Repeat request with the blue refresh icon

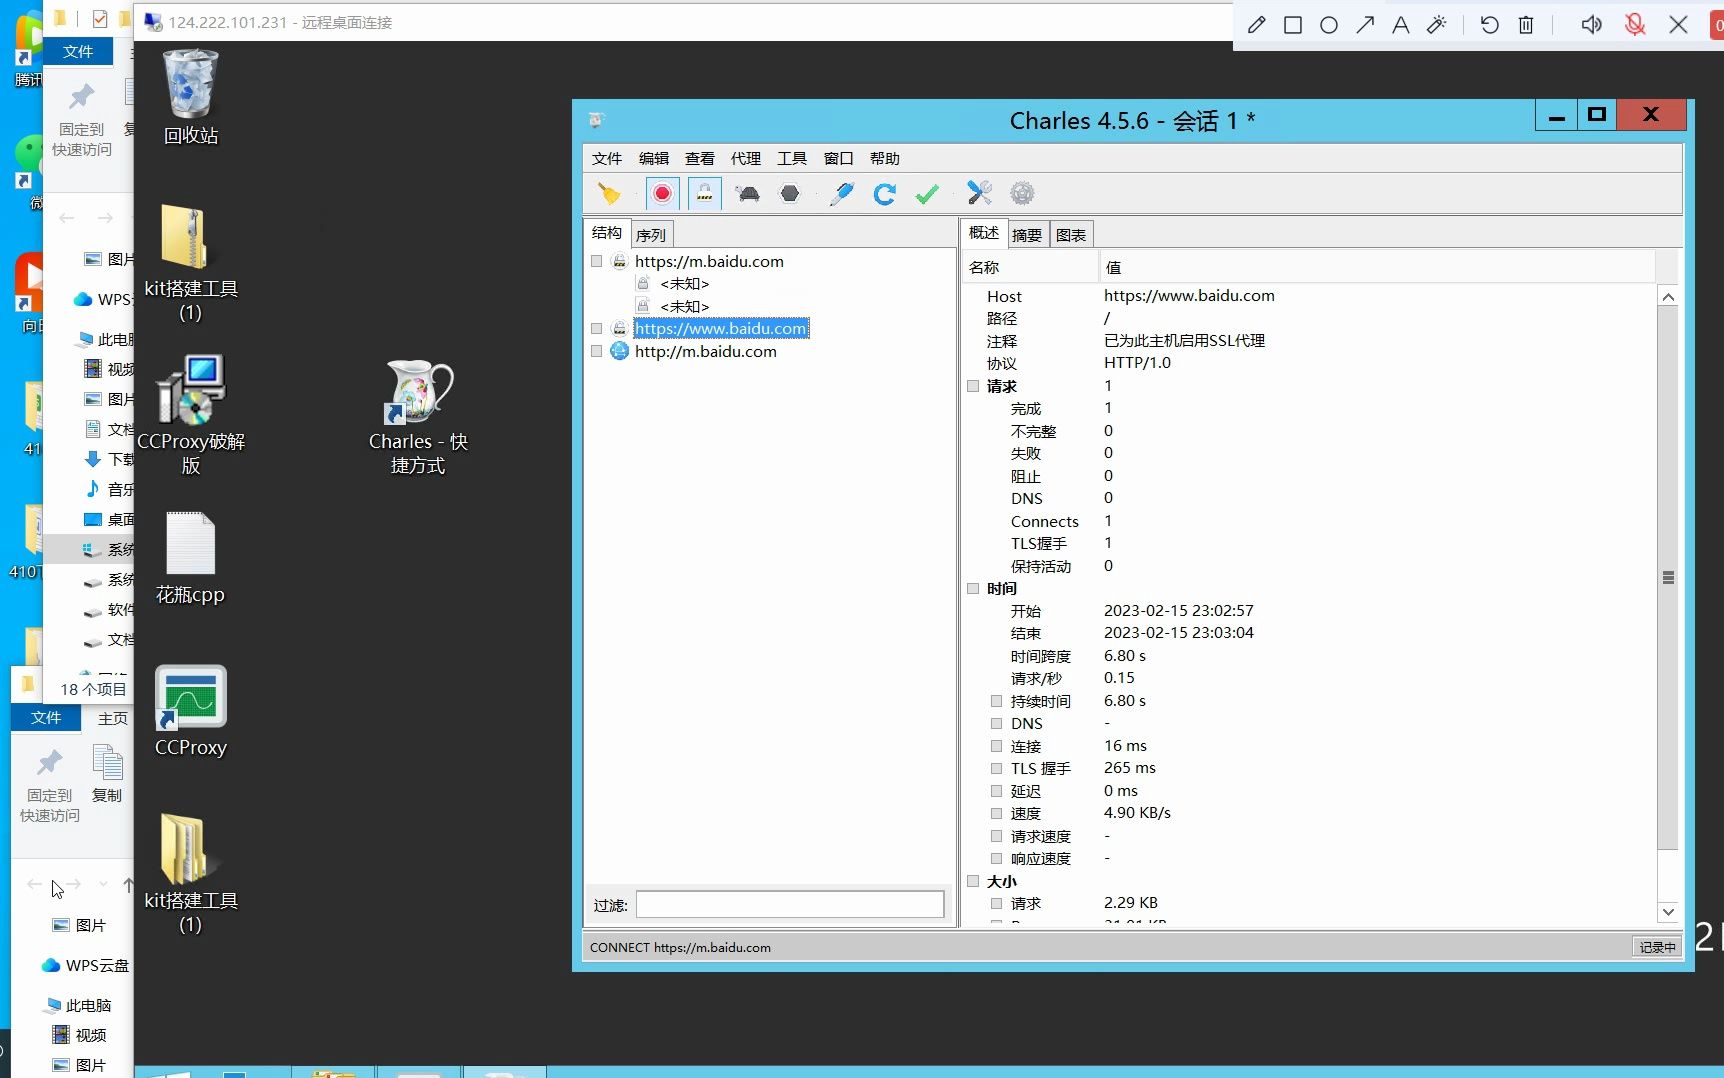885,194
